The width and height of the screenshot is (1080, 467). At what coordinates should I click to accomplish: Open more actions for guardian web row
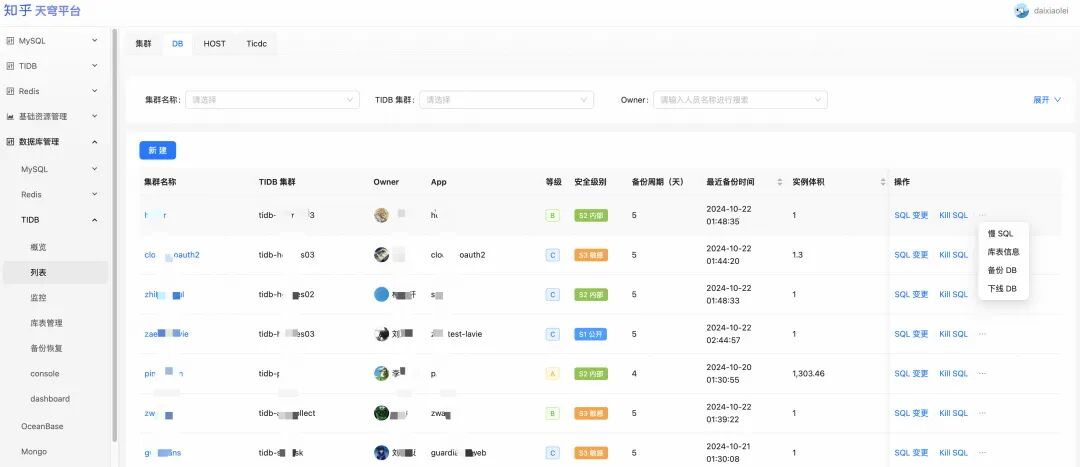(x=982, y=453)
